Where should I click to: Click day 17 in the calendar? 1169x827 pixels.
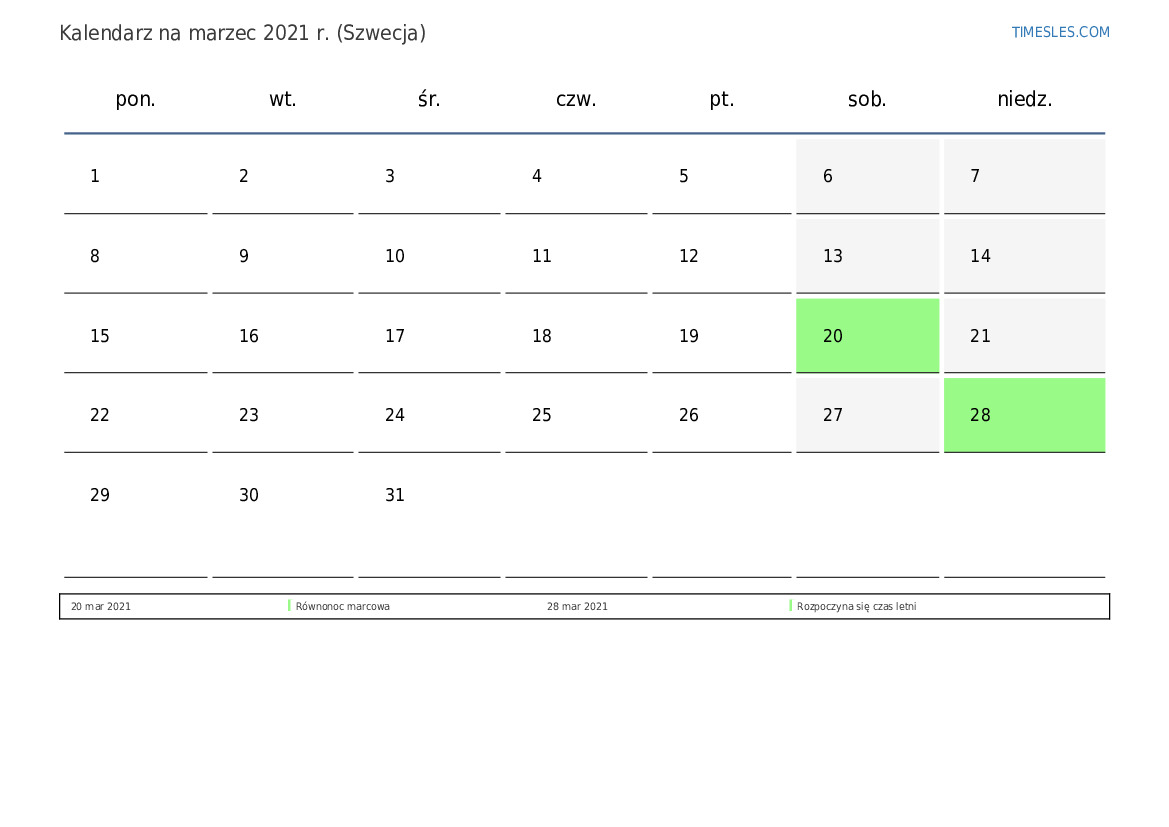429,336
